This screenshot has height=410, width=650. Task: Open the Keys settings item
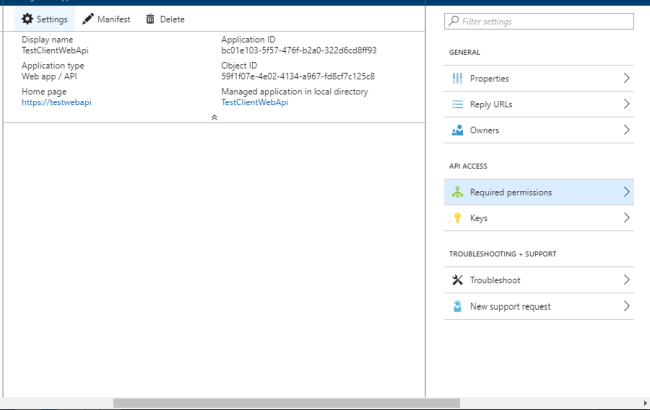pos(539,218)
